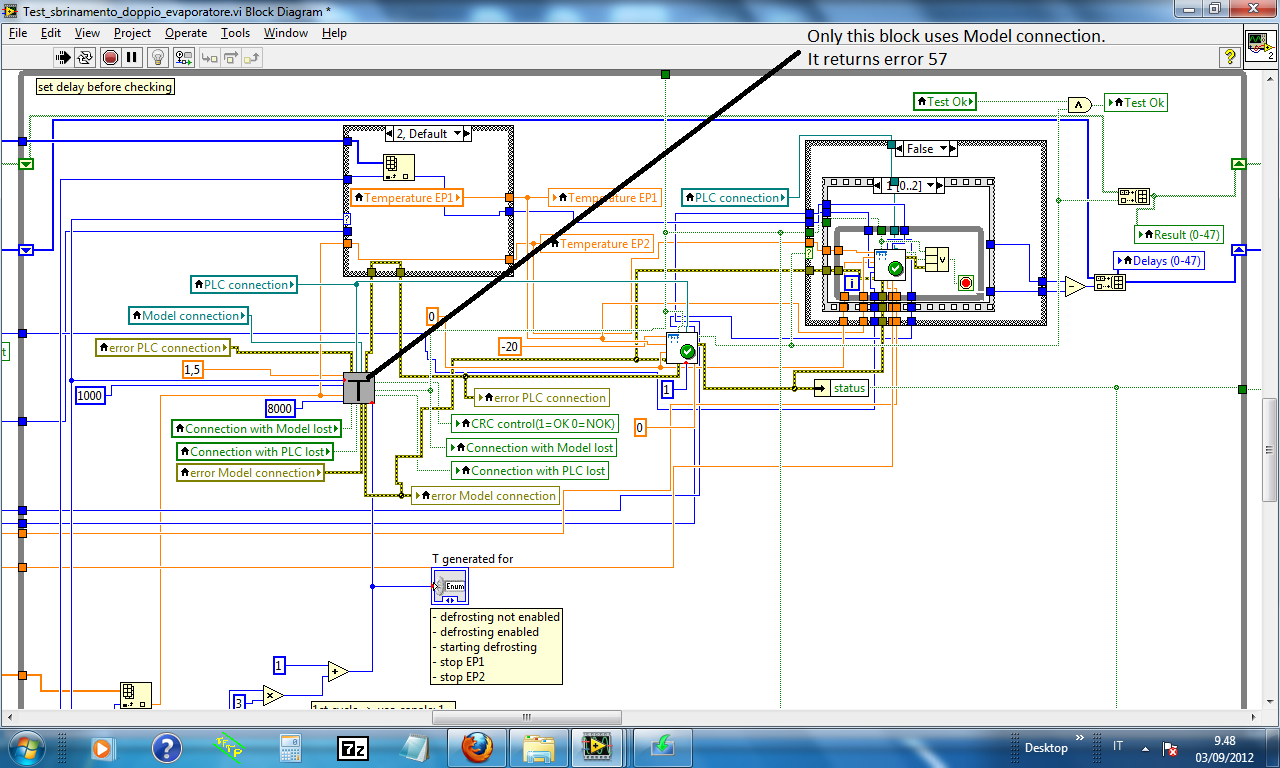
Task: Select checkmark subVI inside the inner loop
Action: [x=890, y=264]
